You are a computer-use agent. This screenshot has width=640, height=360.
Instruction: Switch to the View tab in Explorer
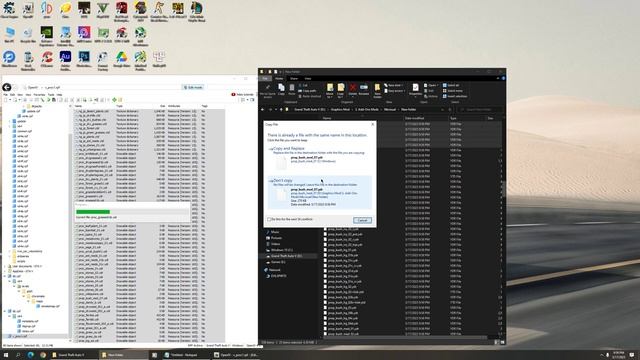tap(308, 78)
